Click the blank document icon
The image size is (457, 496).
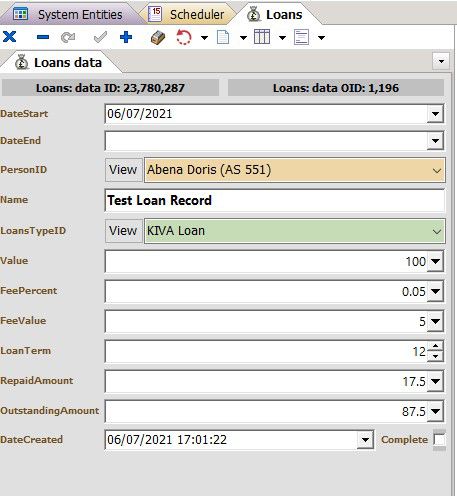point(223,37)
